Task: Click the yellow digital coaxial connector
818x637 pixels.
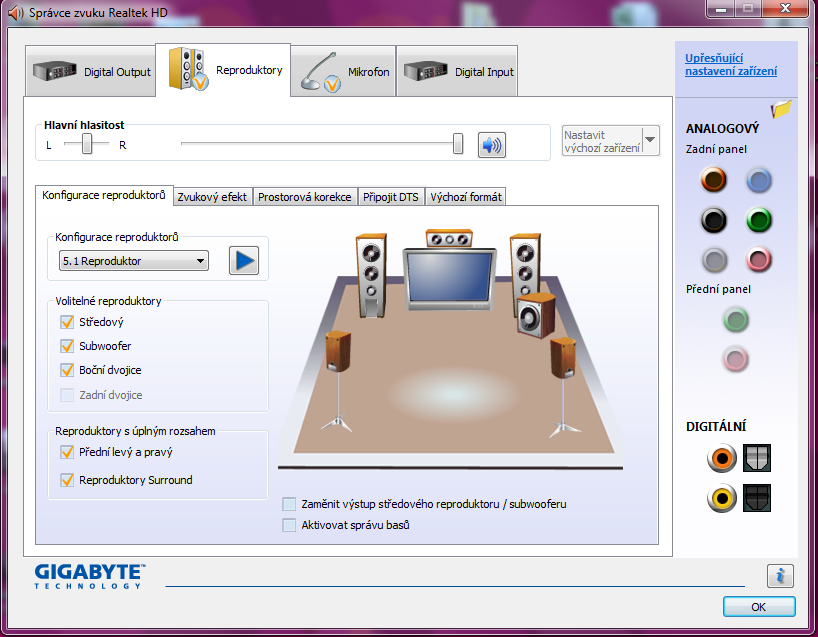Action: 722,498
